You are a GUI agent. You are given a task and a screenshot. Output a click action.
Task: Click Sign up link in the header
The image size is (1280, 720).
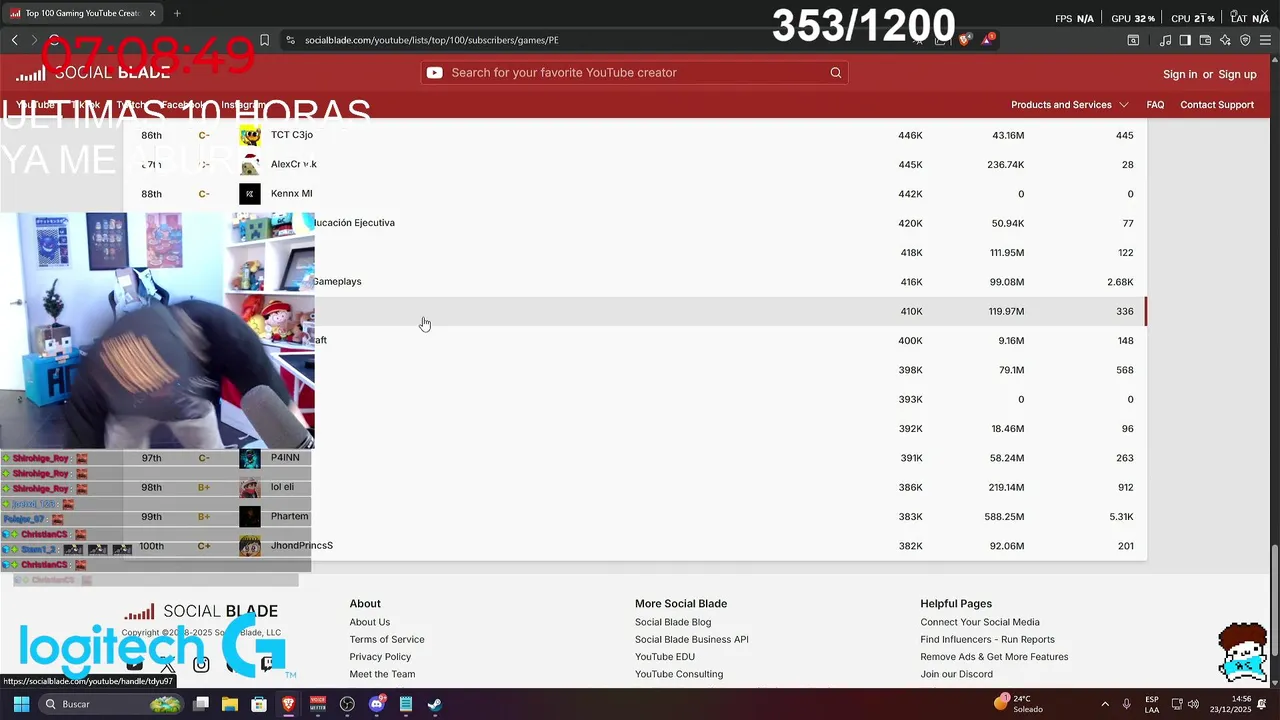1237,74
